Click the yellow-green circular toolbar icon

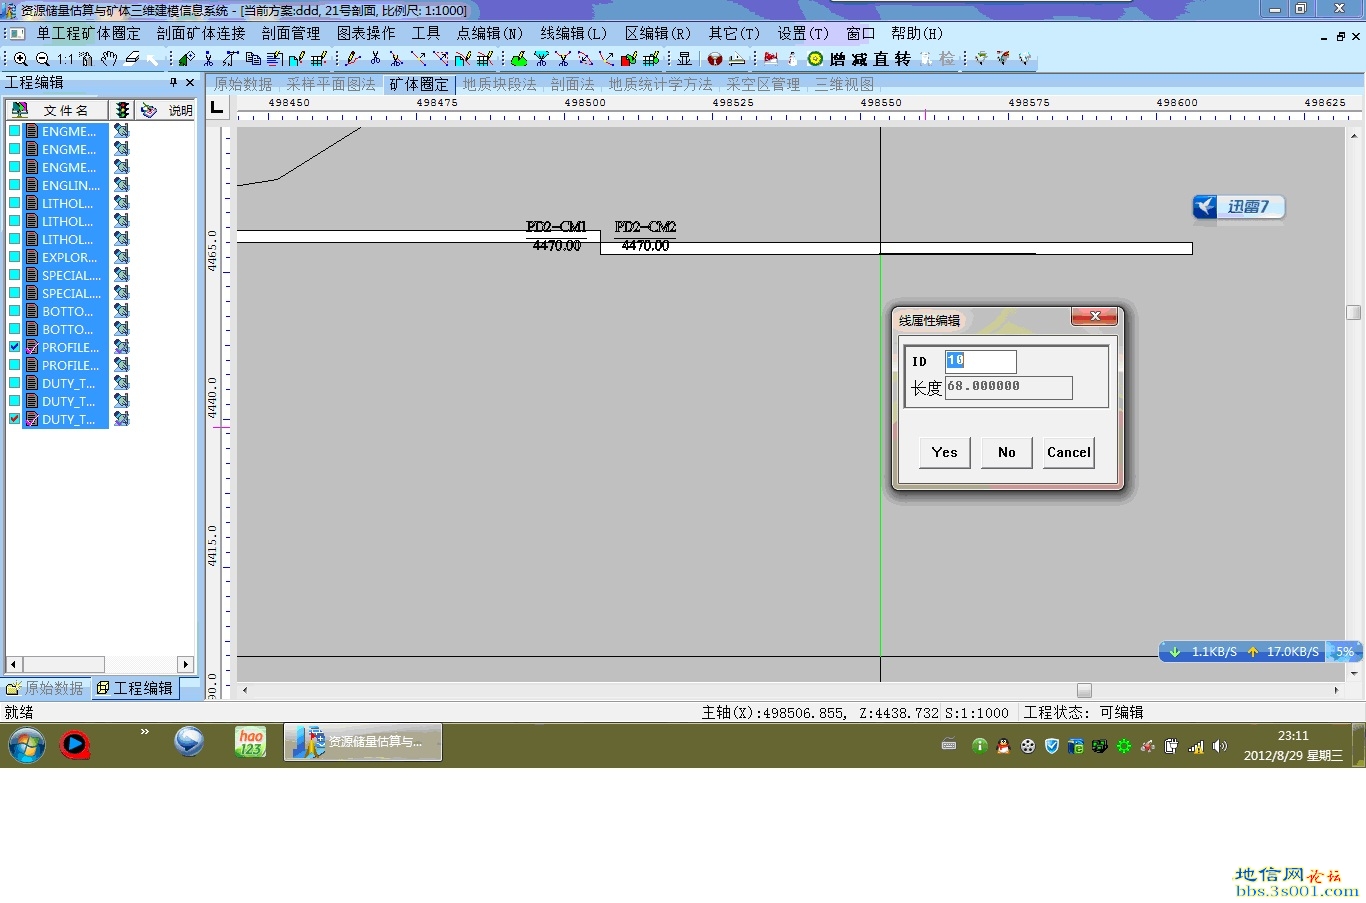tap(815, 59)
